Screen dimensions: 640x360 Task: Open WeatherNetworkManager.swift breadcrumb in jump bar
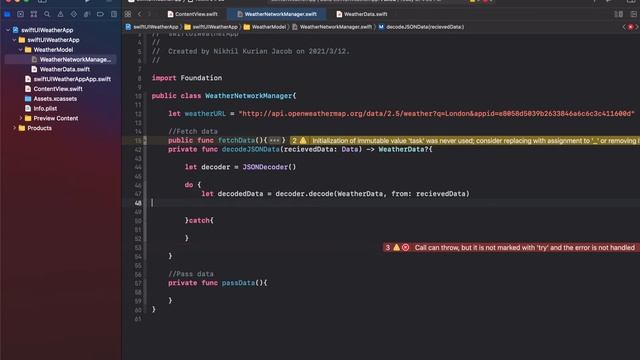[x=332, y=27]
